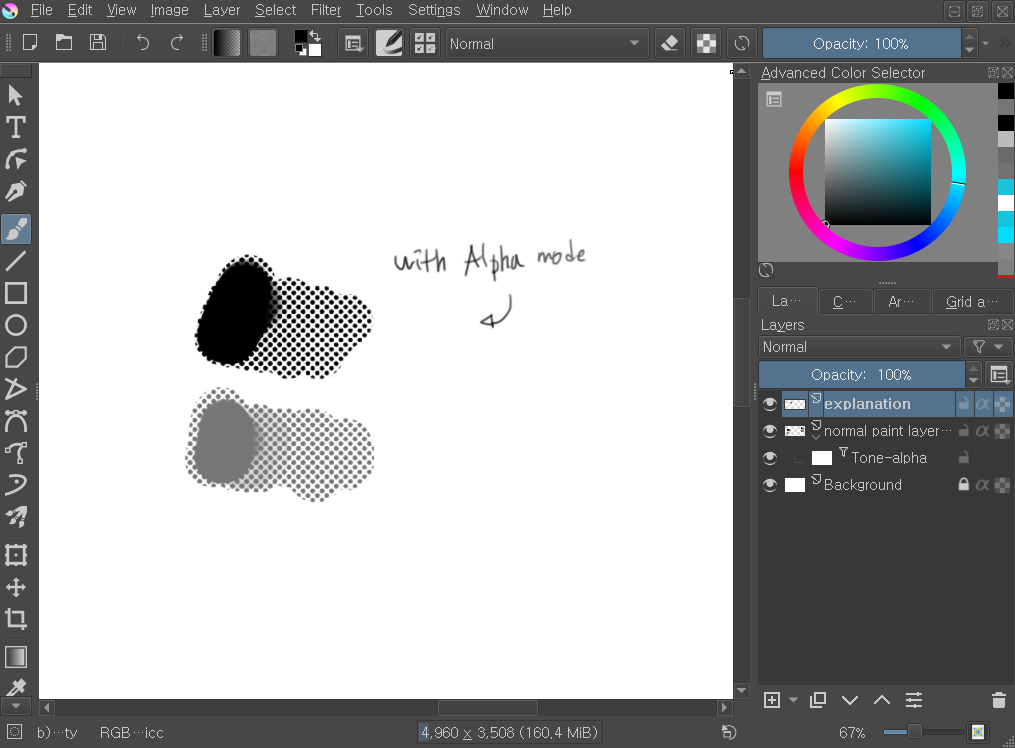Screen dimensions: 1015x748
Task: Toggle eraser mode in the toolbar
Action: (x=670, y=43)
